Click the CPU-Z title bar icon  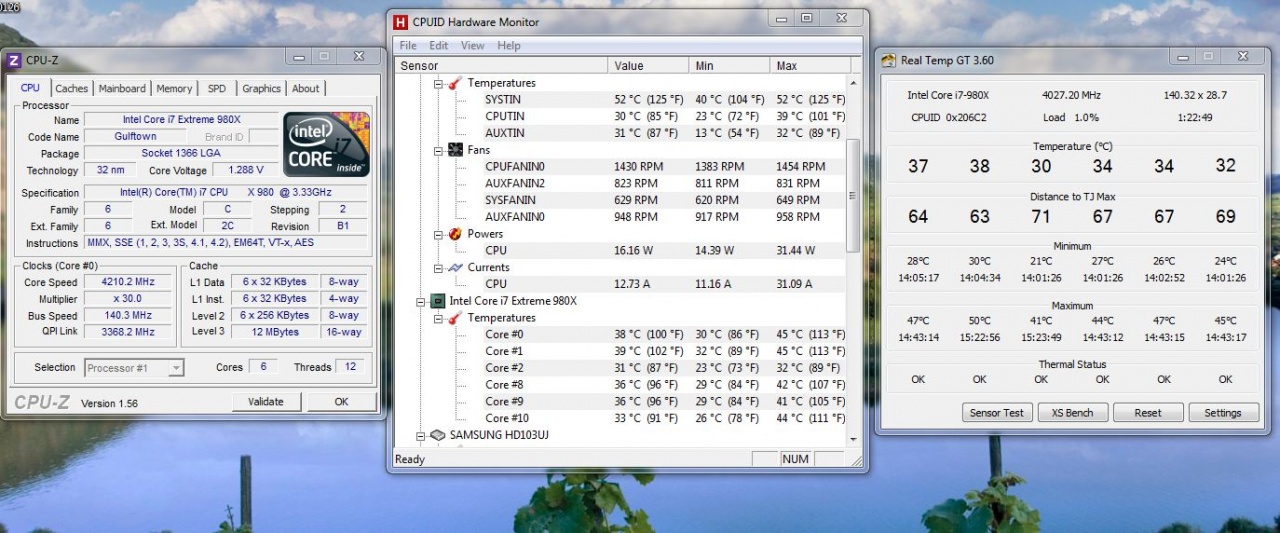[14, 60]
